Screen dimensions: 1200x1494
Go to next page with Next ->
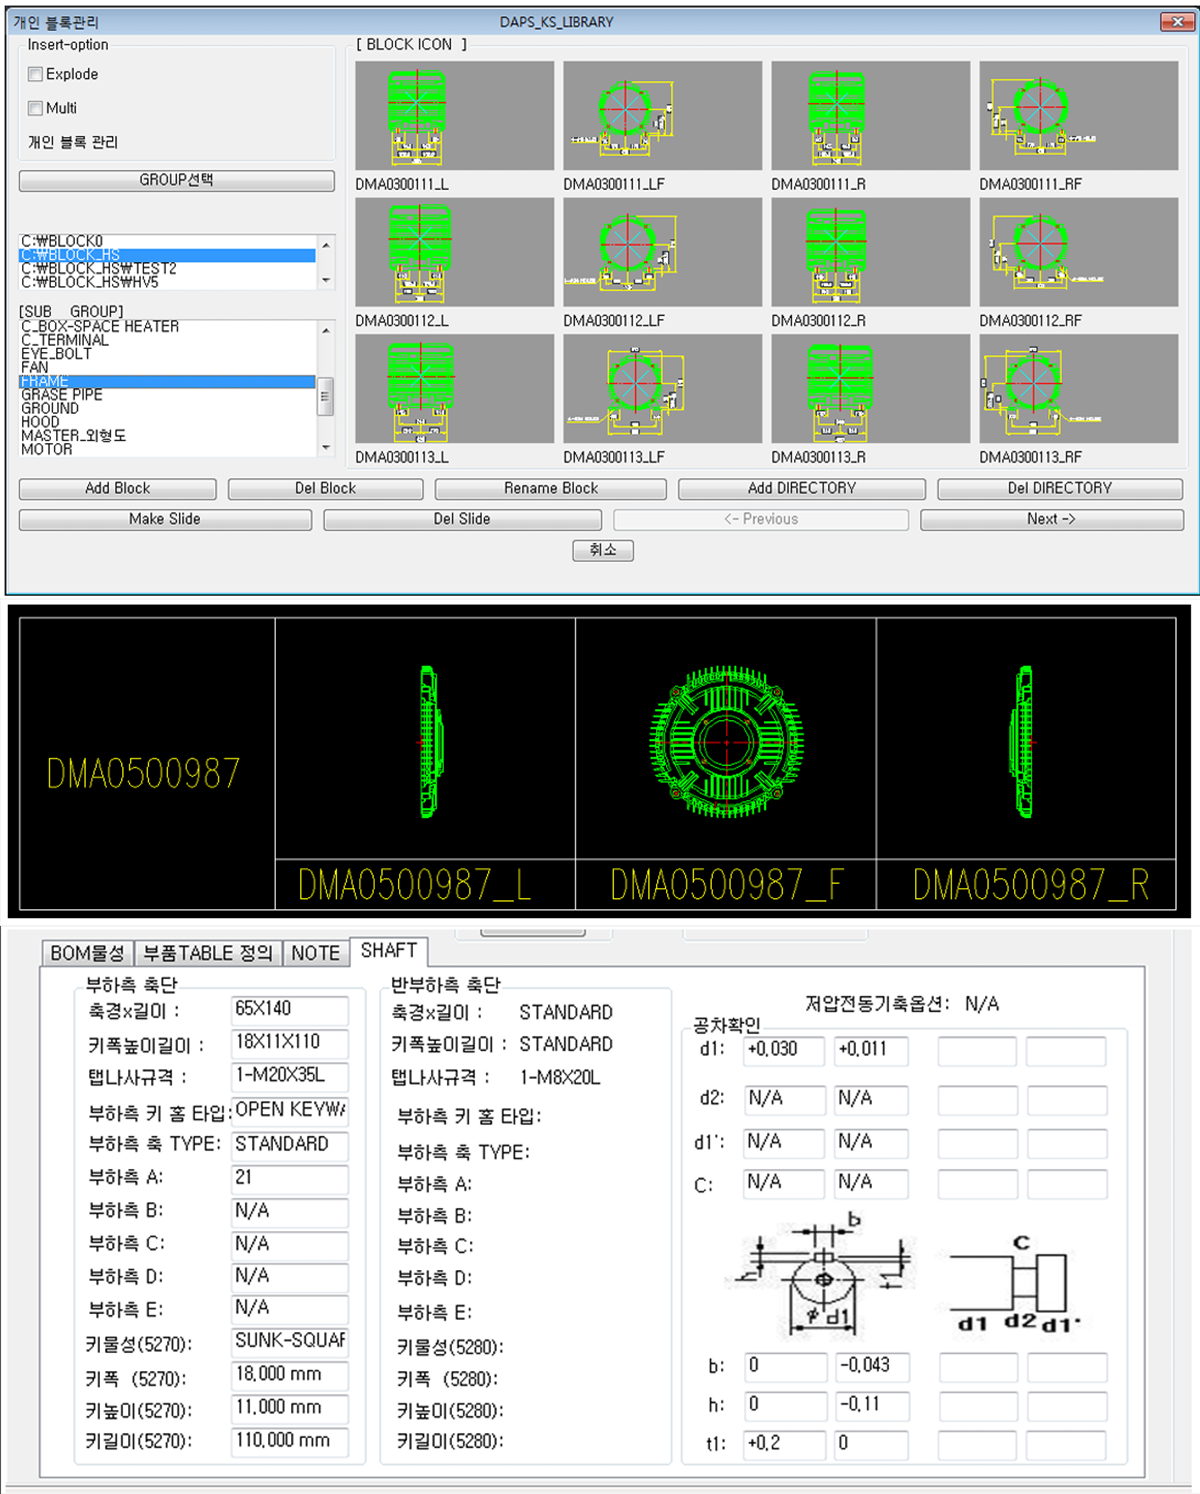[x=1051, y=519]
